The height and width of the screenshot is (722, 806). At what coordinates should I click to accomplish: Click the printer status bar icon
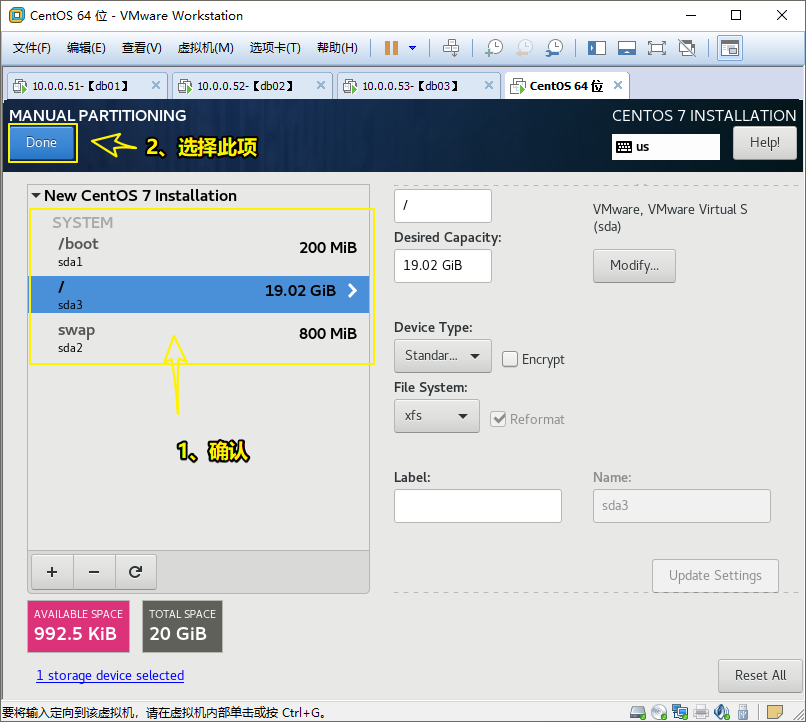coord(701,712)
